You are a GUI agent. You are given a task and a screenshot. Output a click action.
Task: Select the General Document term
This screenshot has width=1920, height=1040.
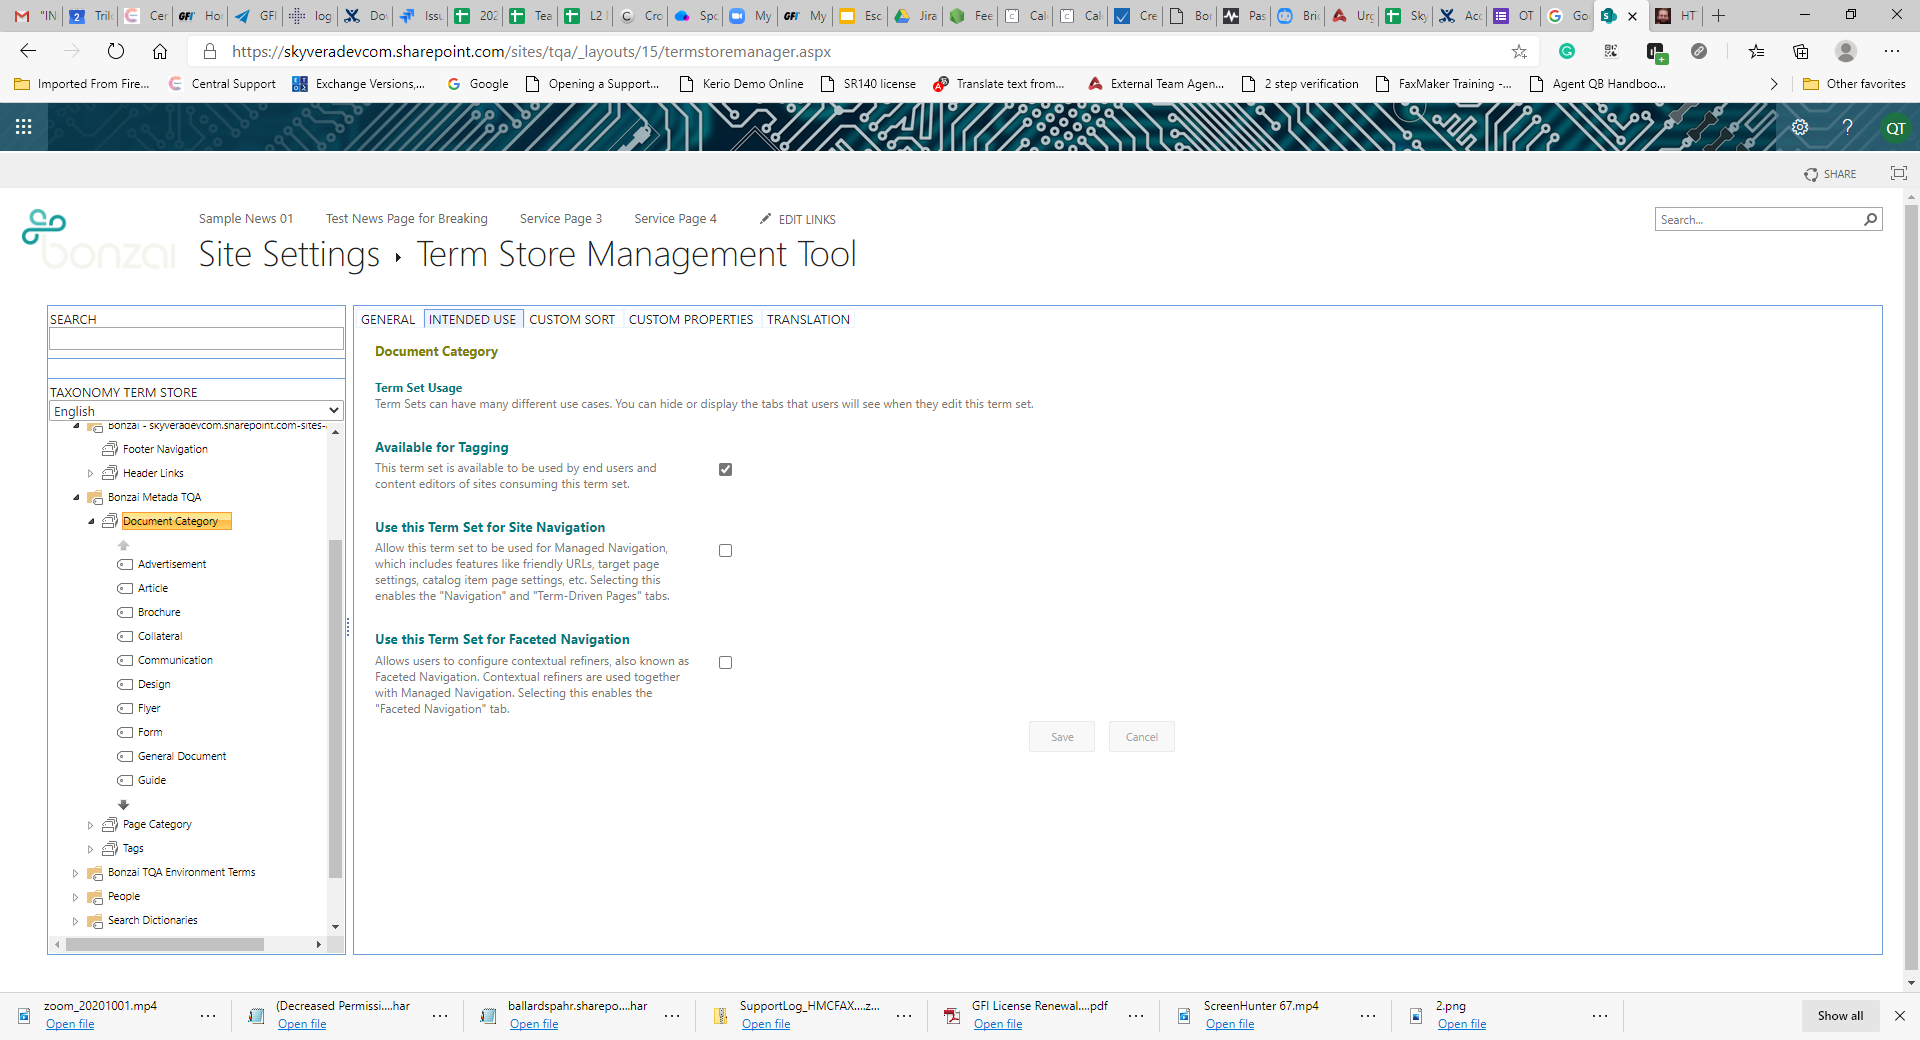182,756
